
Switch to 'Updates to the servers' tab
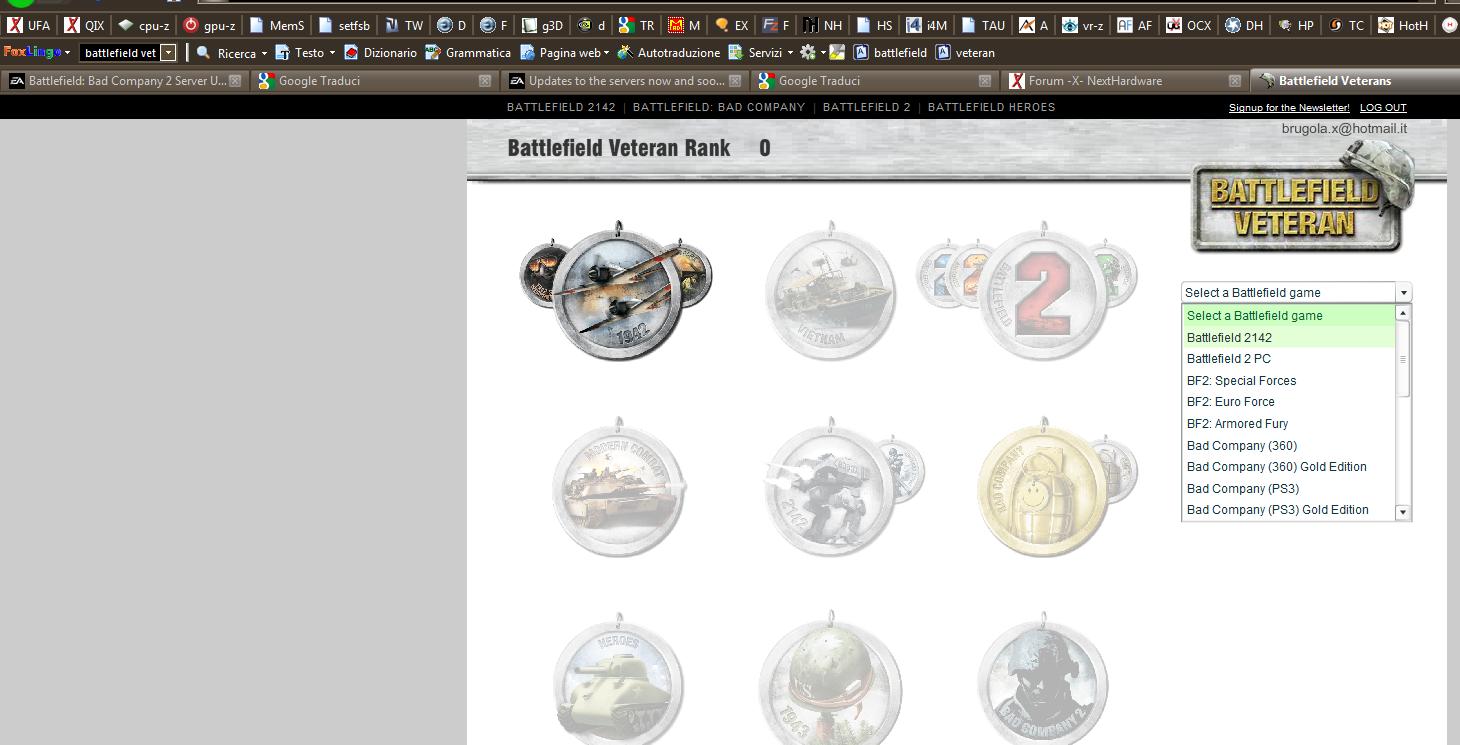(x=626, y=81)
